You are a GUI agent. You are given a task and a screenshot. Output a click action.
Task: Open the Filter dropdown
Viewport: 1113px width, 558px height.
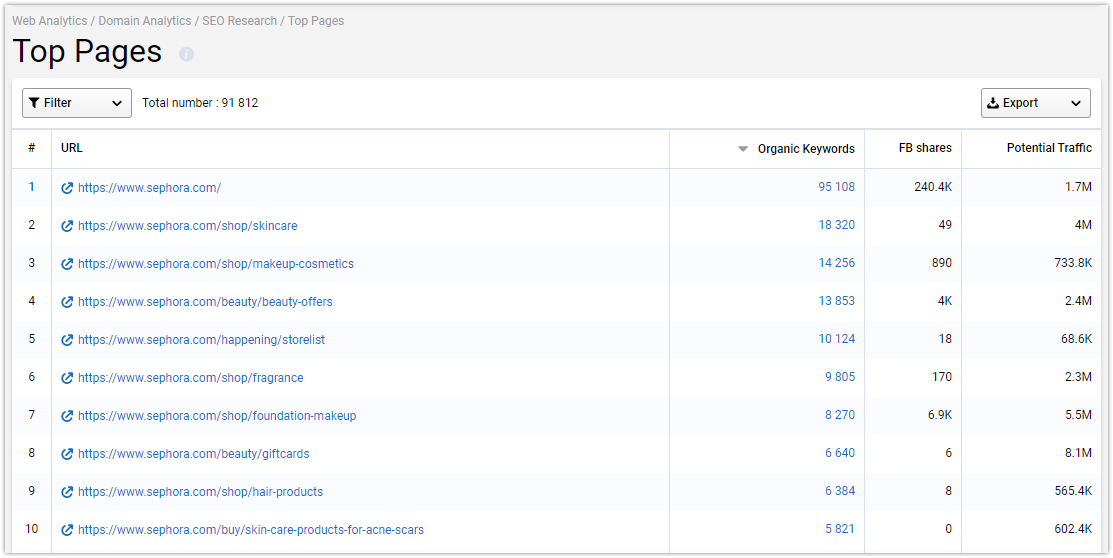[77, 103]
